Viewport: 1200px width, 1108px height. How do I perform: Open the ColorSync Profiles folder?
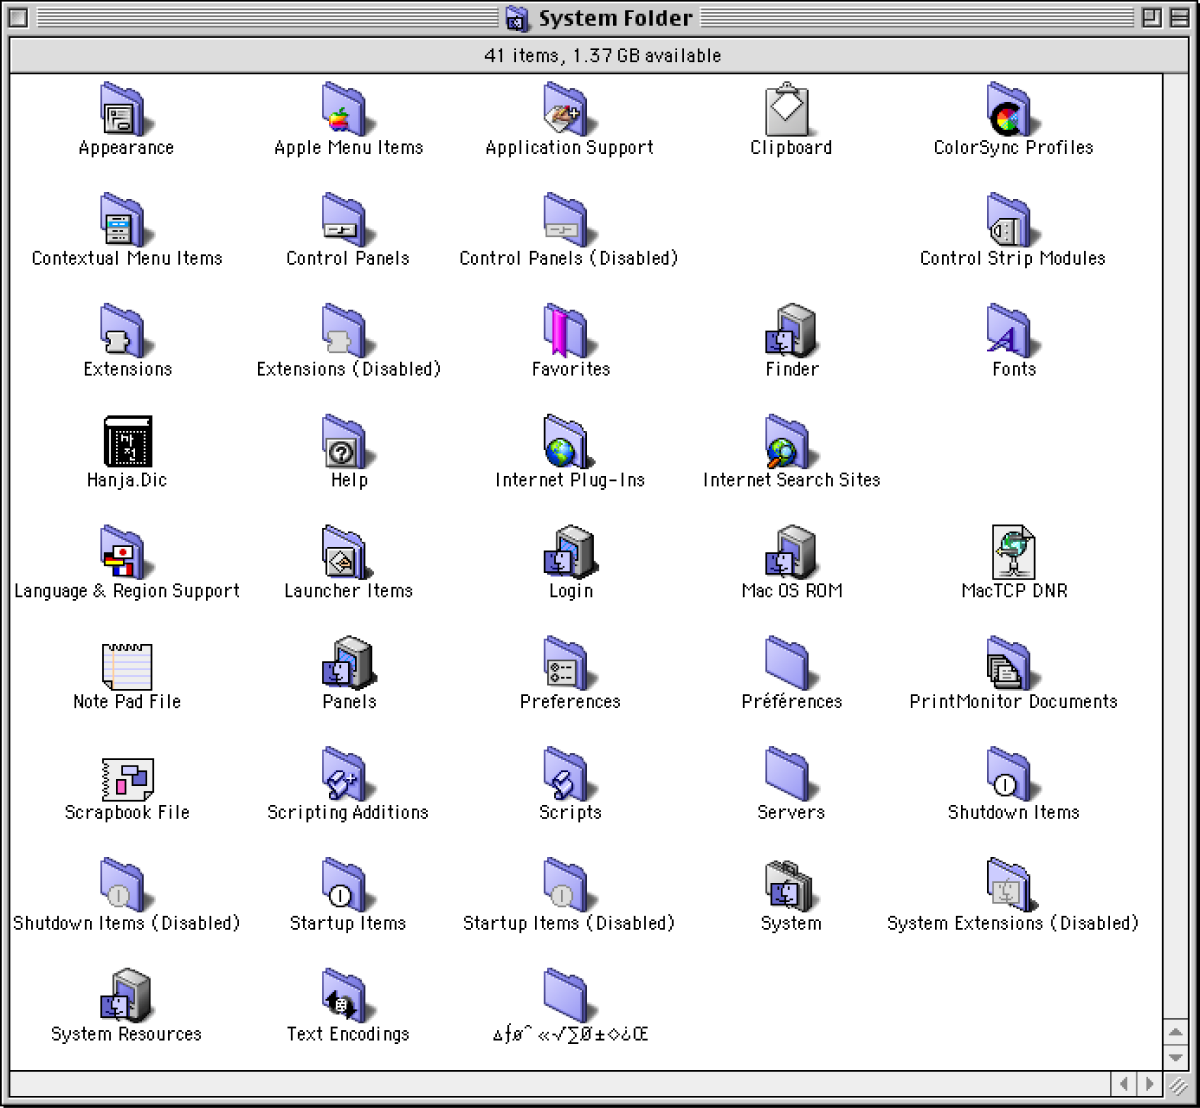pos(1012,110)
